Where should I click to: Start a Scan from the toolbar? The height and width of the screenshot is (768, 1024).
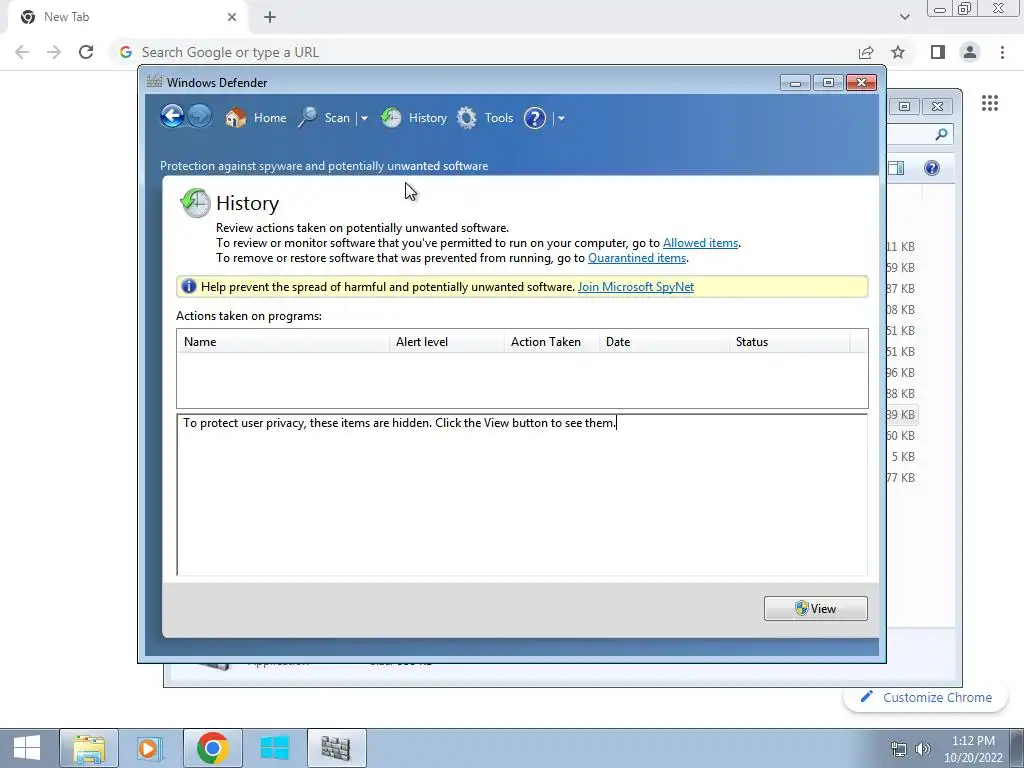click(324, 118)
